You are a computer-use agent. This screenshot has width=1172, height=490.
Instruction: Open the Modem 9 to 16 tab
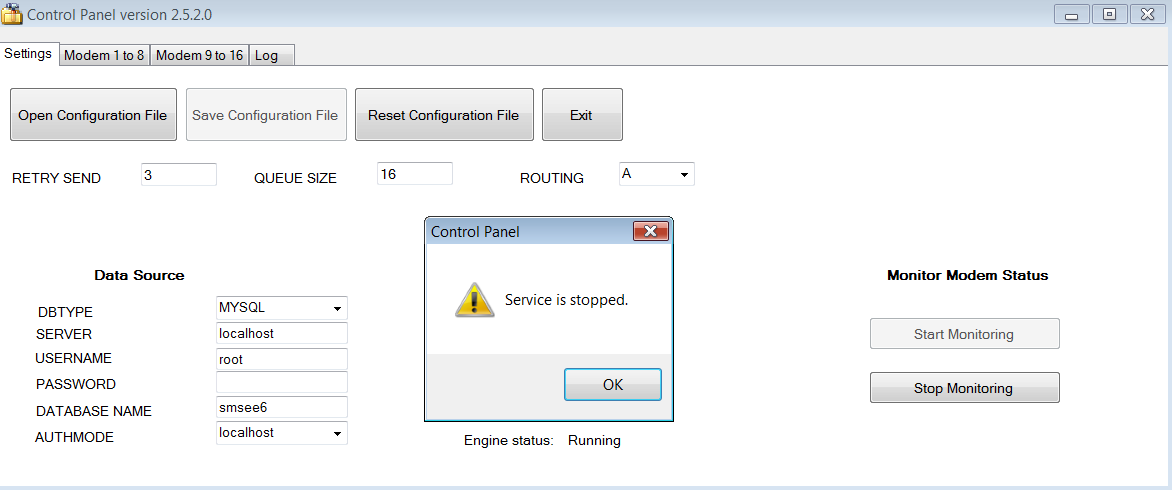click(199, 55)
